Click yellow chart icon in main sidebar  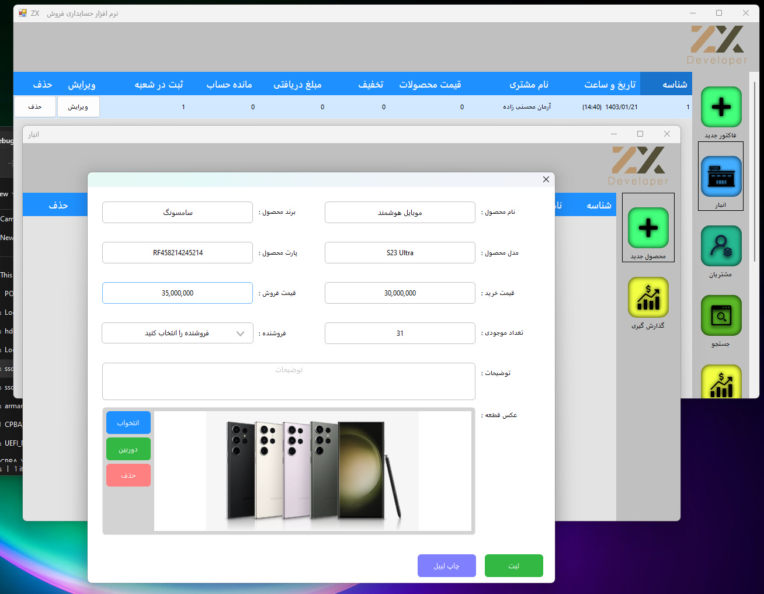pyautogui.click(x=721, y=382)
